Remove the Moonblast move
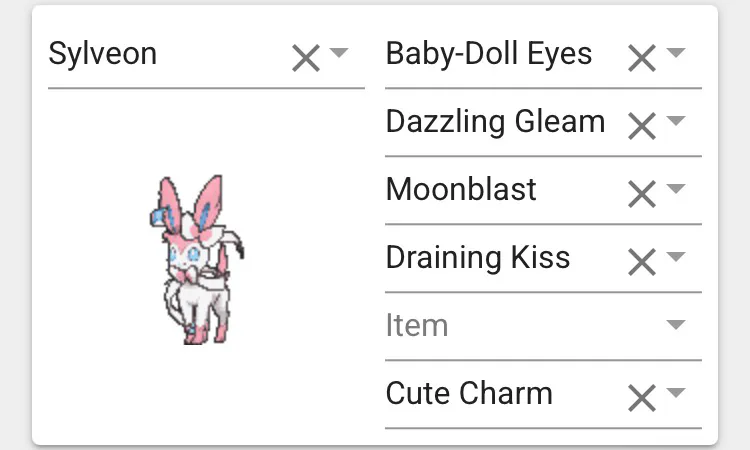The image size is (750, 450). [641, 194]
